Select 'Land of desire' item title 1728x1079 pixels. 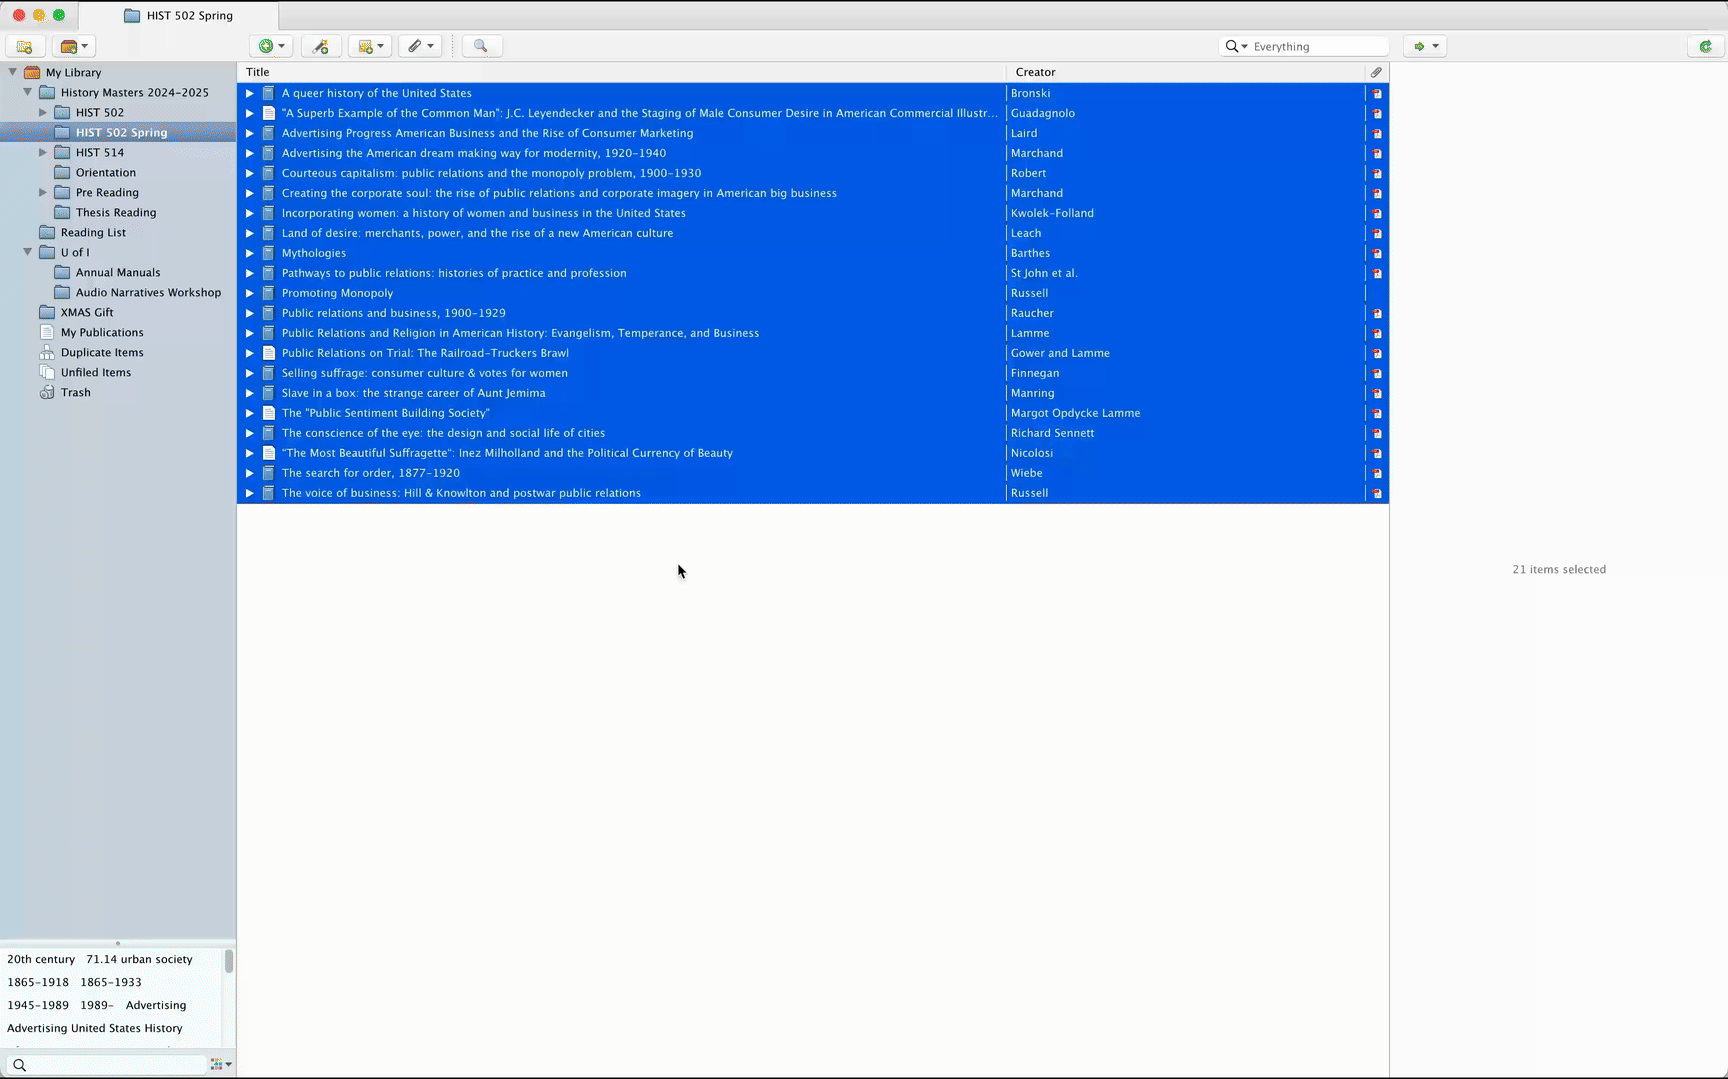477,233
